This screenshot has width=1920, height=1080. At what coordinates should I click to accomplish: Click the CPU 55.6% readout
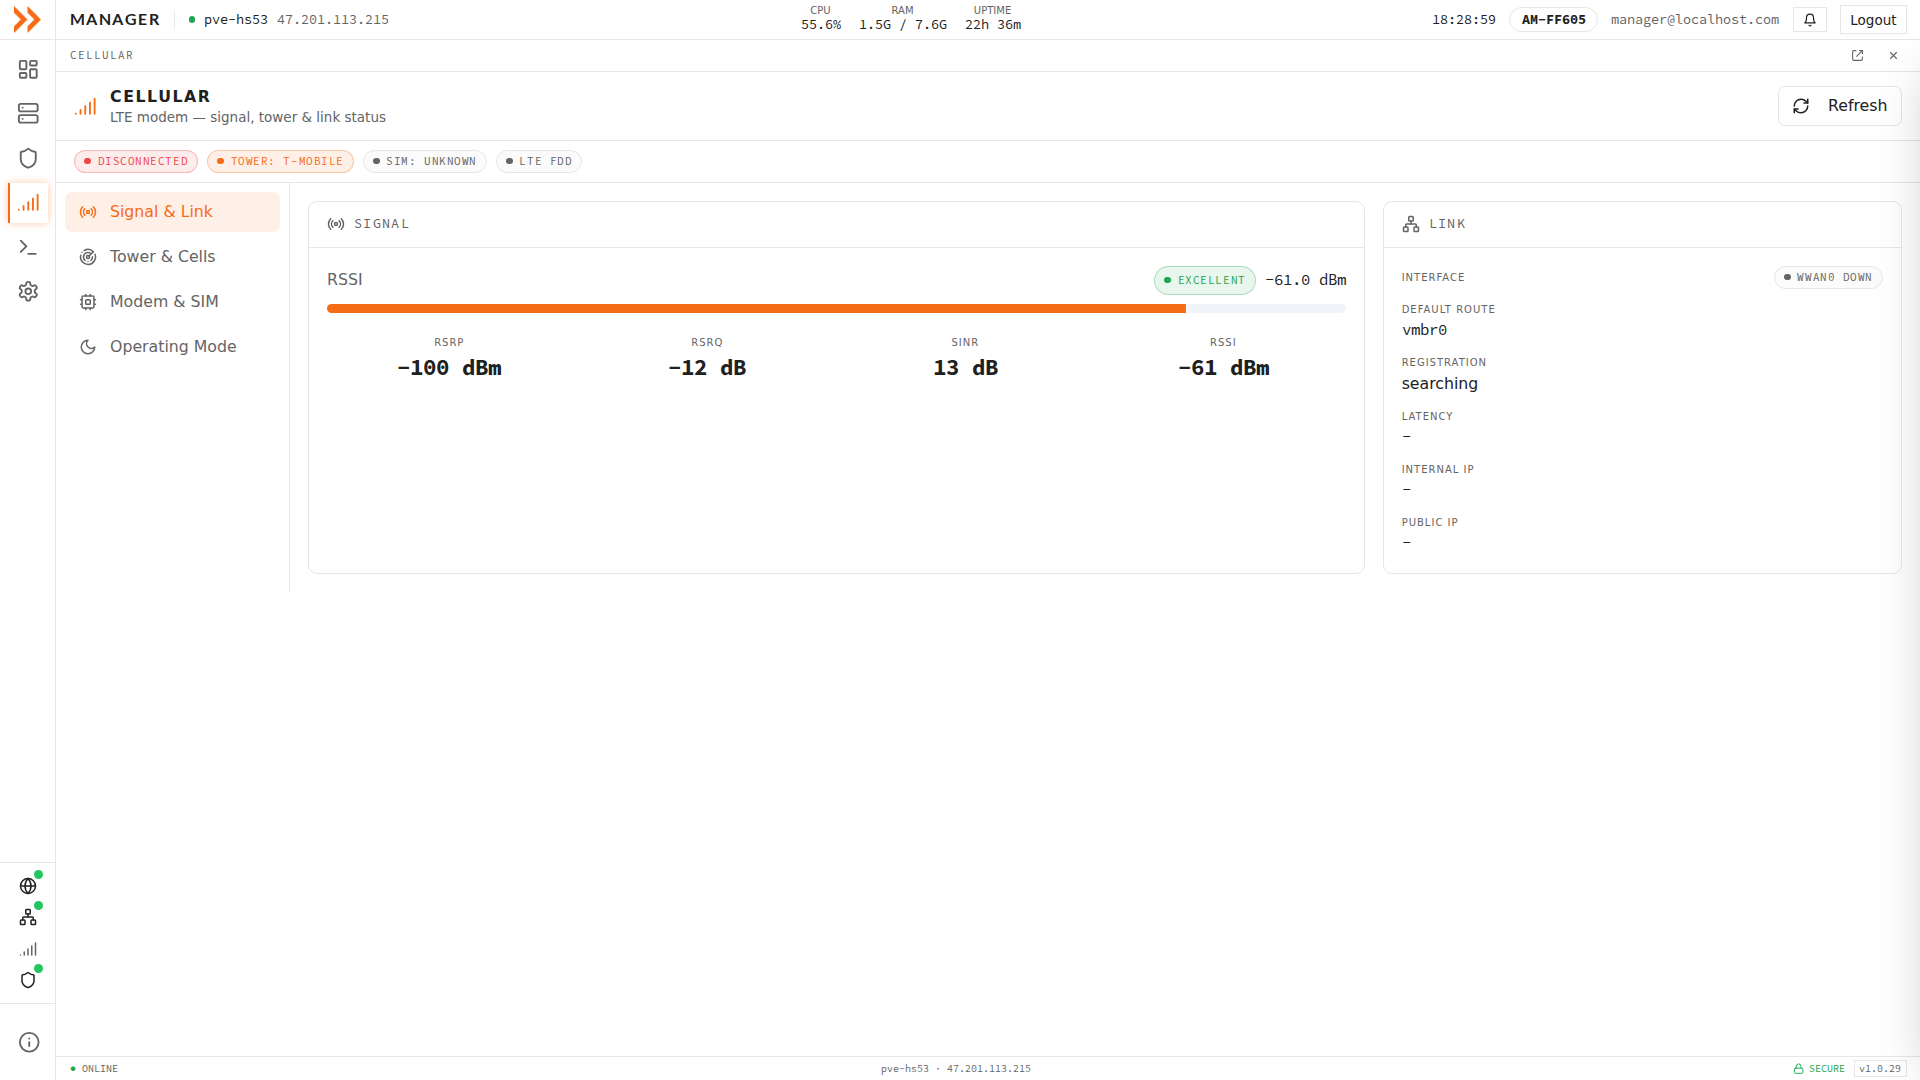(820, 18)
